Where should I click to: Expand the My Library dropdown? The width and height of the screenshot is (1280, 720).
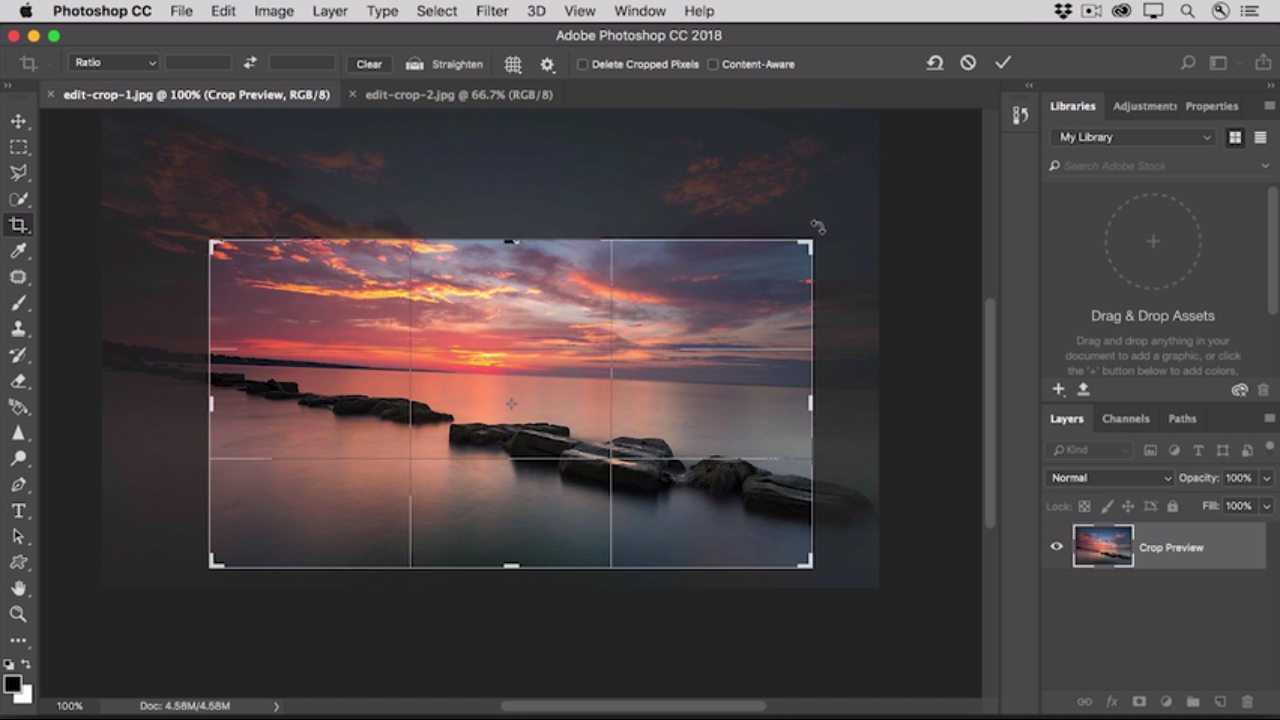pyautogui.click(x=1134, y=137)
